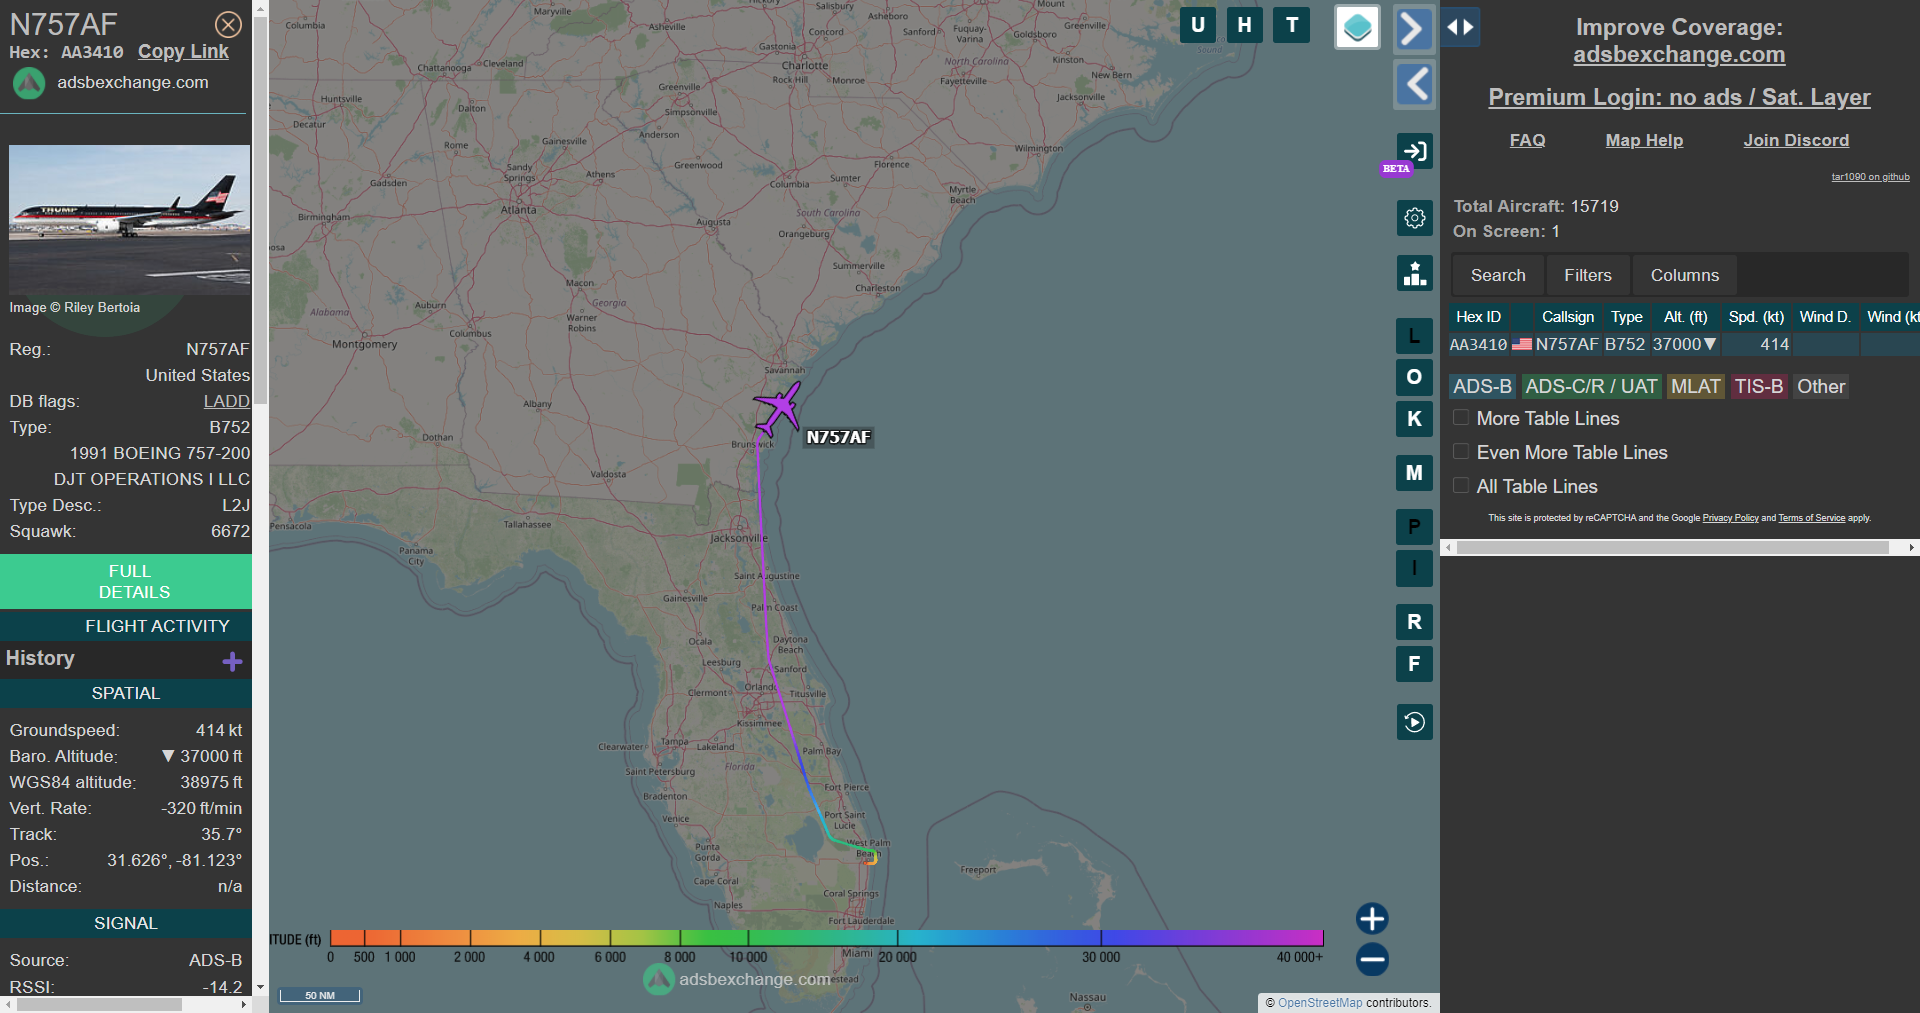Click the login beta icon
The width and height of the screenshot is (1920, 1013).
tap(1414, 151)
